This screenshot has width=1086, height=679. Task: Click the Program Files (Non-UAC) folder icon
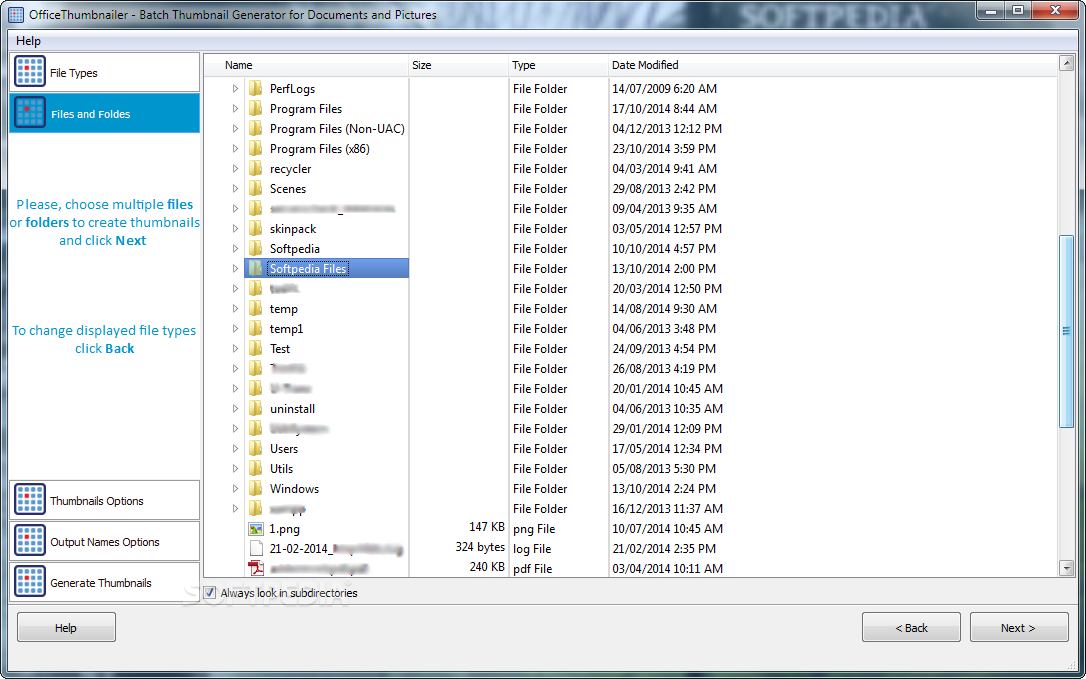point(256,129)
